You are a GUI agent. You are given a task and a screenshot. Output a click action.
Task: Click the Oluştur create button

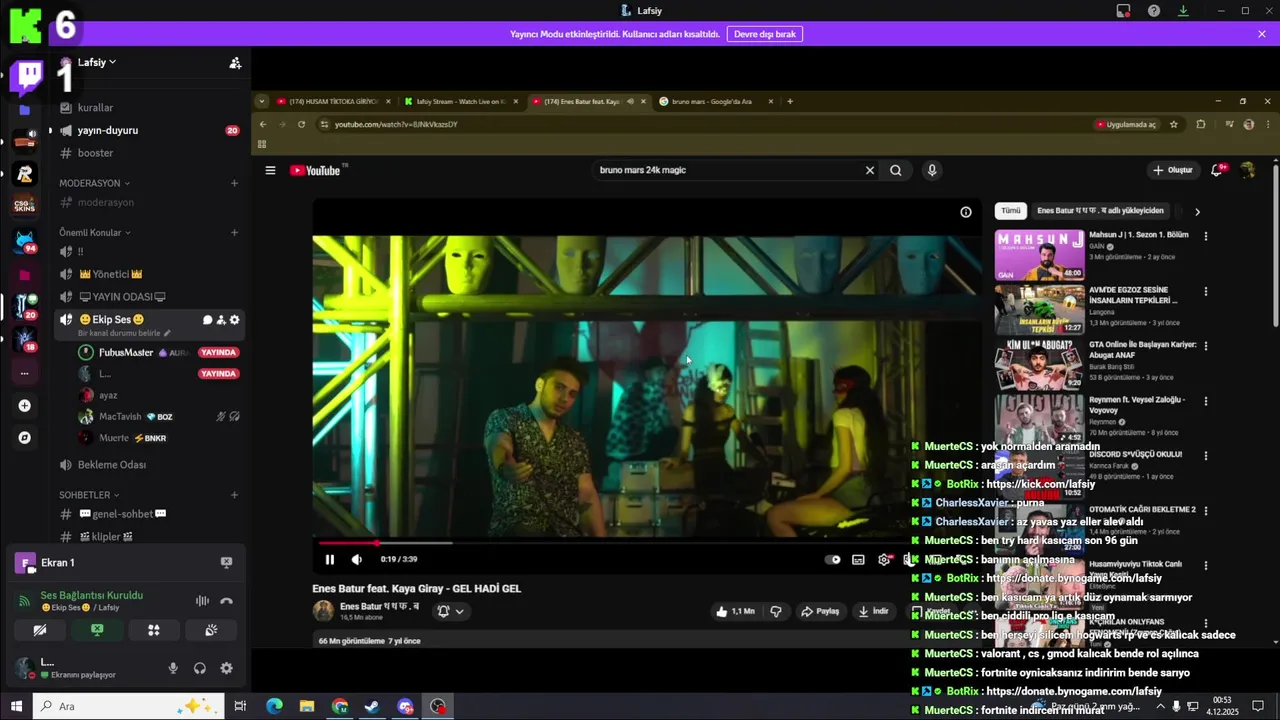[x=1173, y=170]
